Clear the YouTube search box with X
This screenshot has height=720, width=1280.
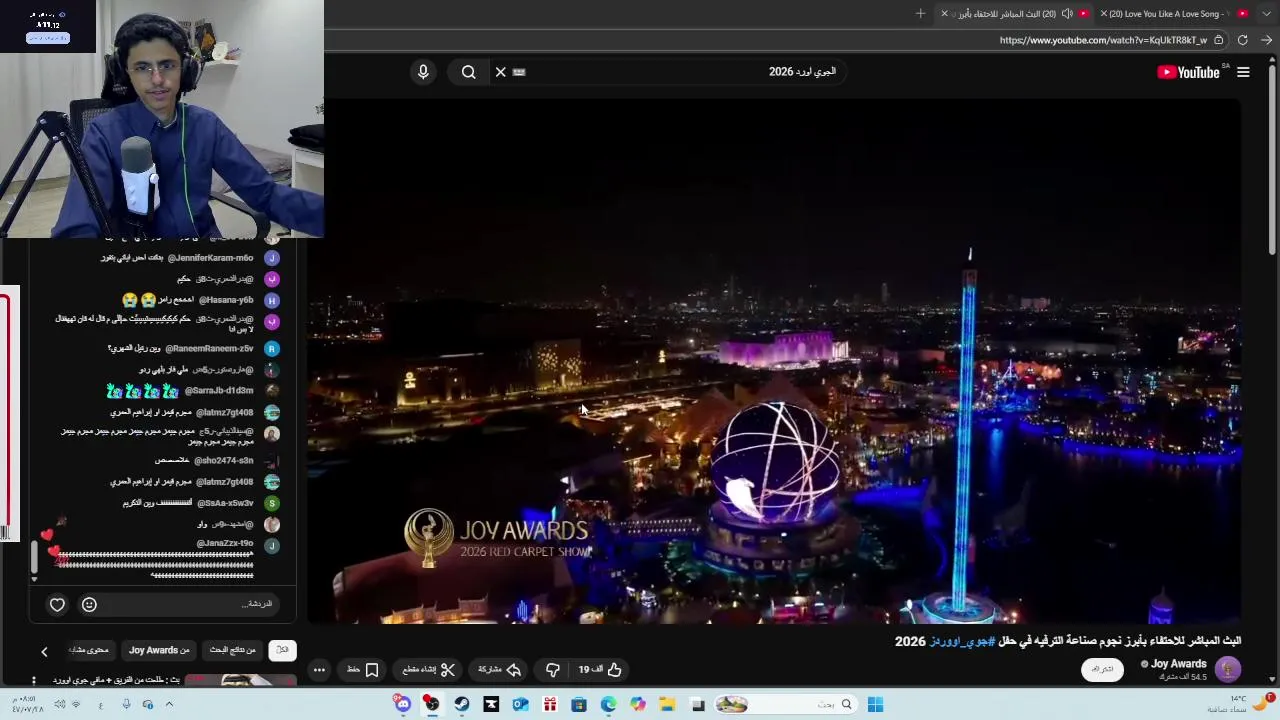501,72
